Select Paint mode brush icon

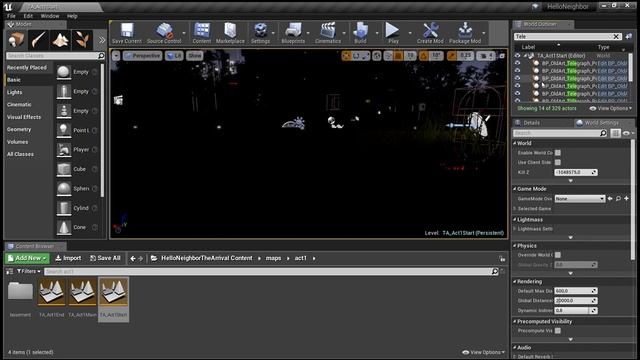coord(38,40)
